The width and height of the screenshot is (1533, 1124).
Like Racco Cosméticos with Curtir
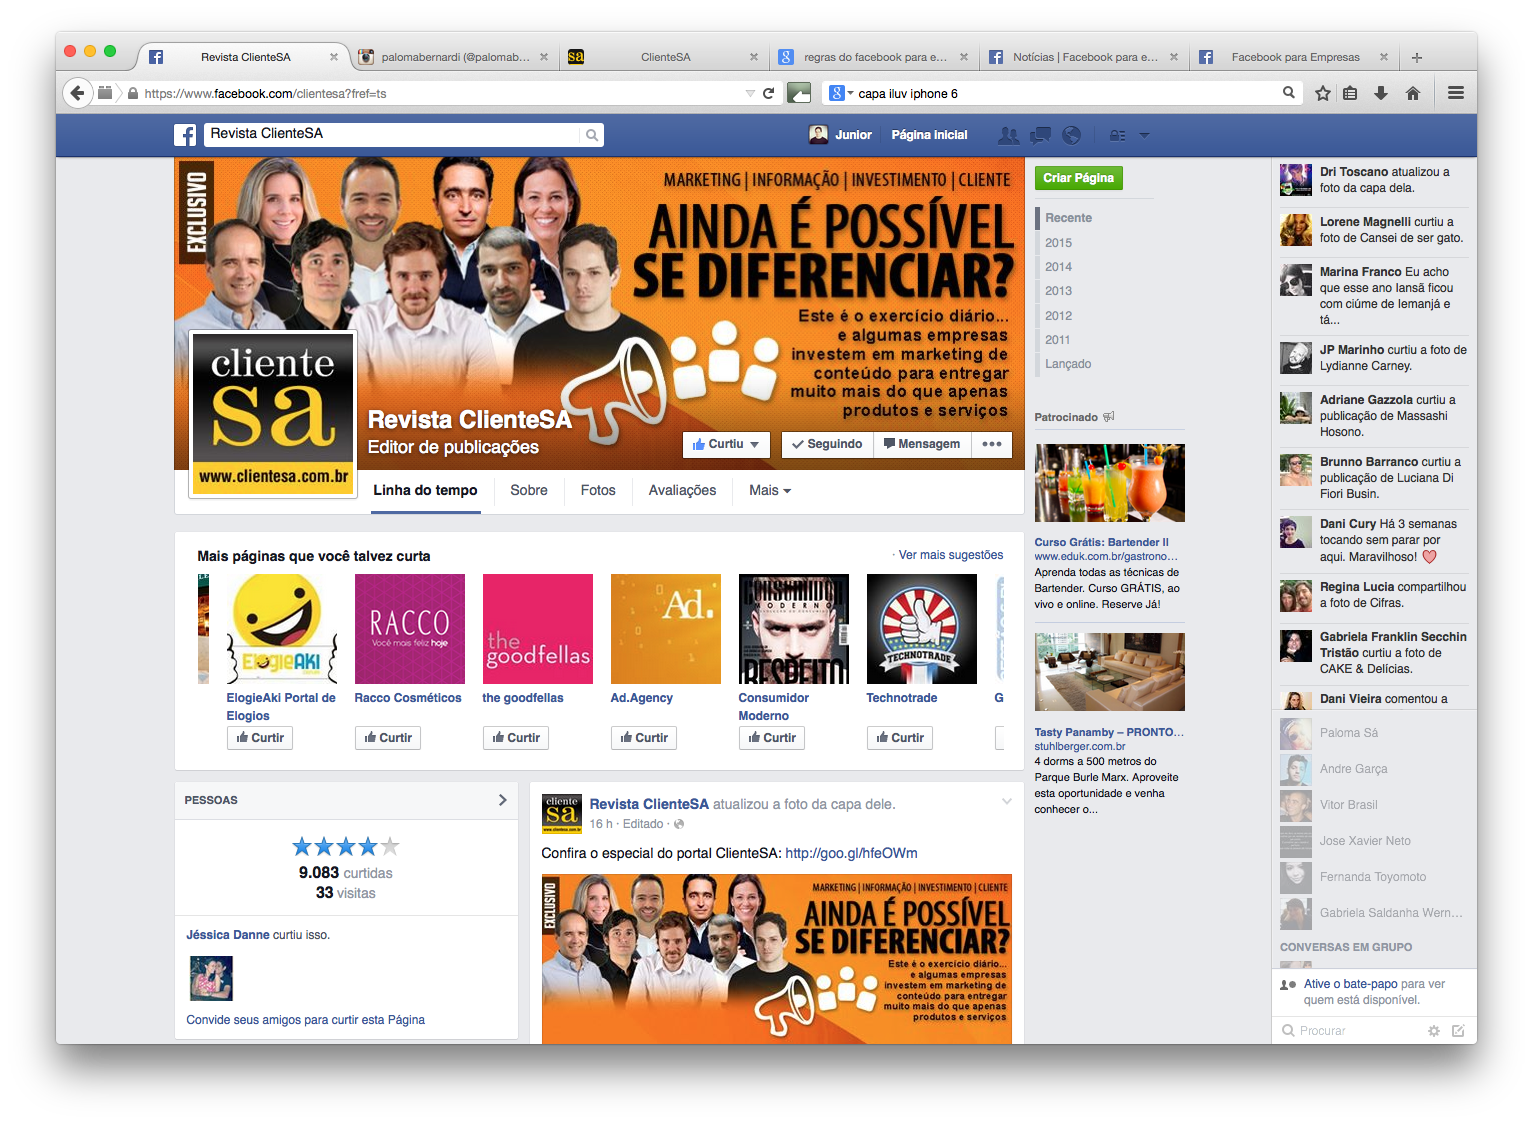pos(388,738)
